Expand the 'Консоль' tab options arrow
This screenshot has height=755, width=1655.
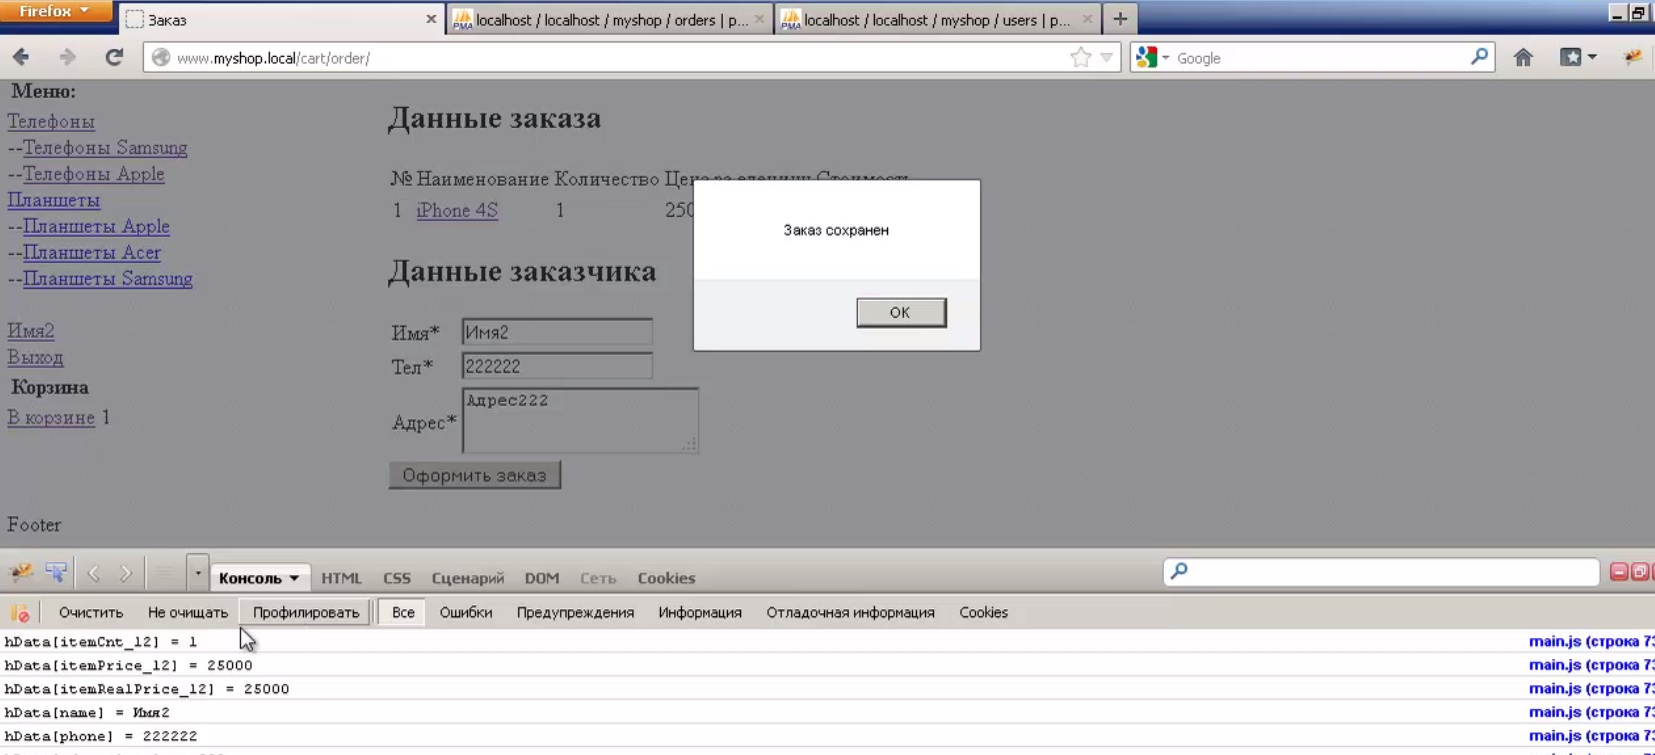pos(294,578)
